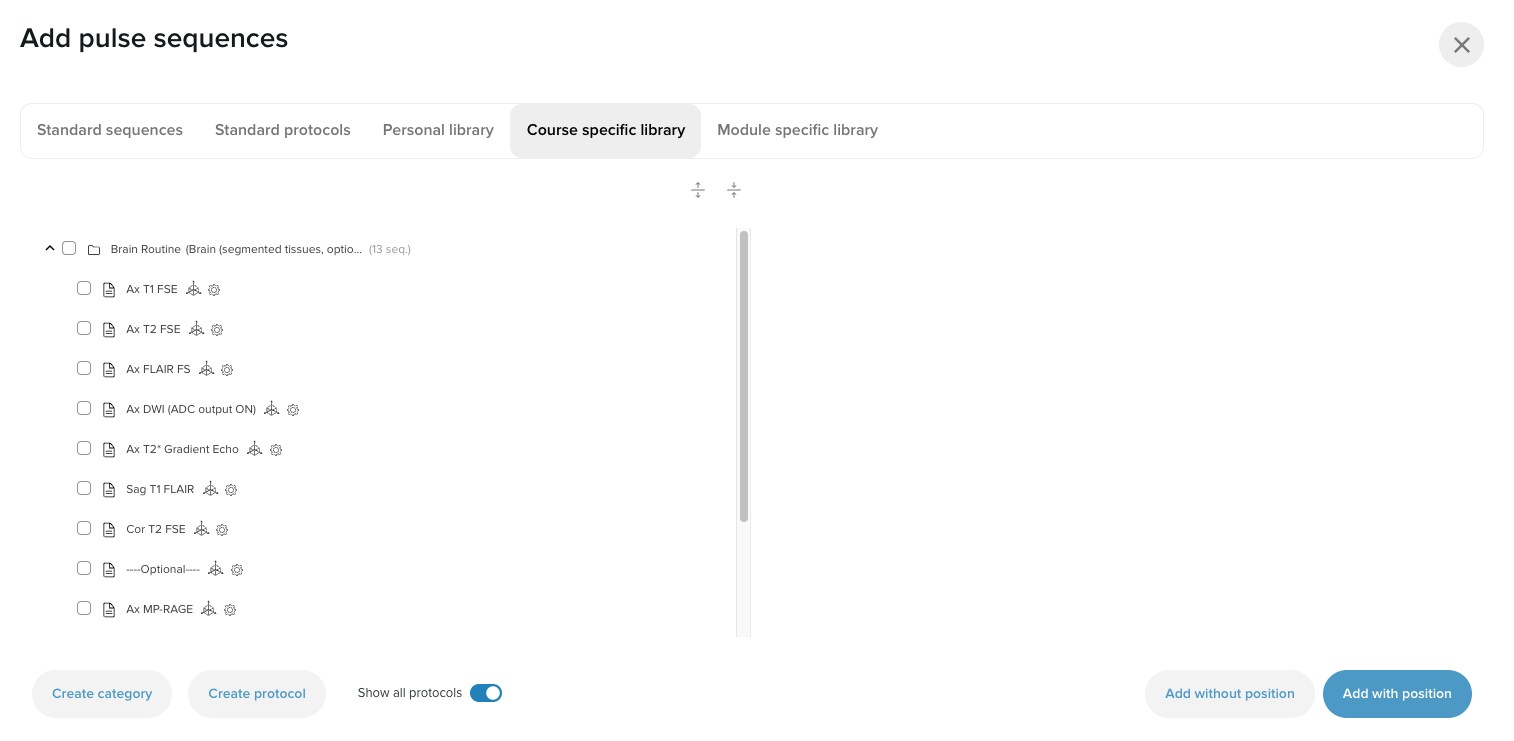Switch to the Personal library tab
The height and width of the screenshot is (741, 1514).
click(438, 130)
